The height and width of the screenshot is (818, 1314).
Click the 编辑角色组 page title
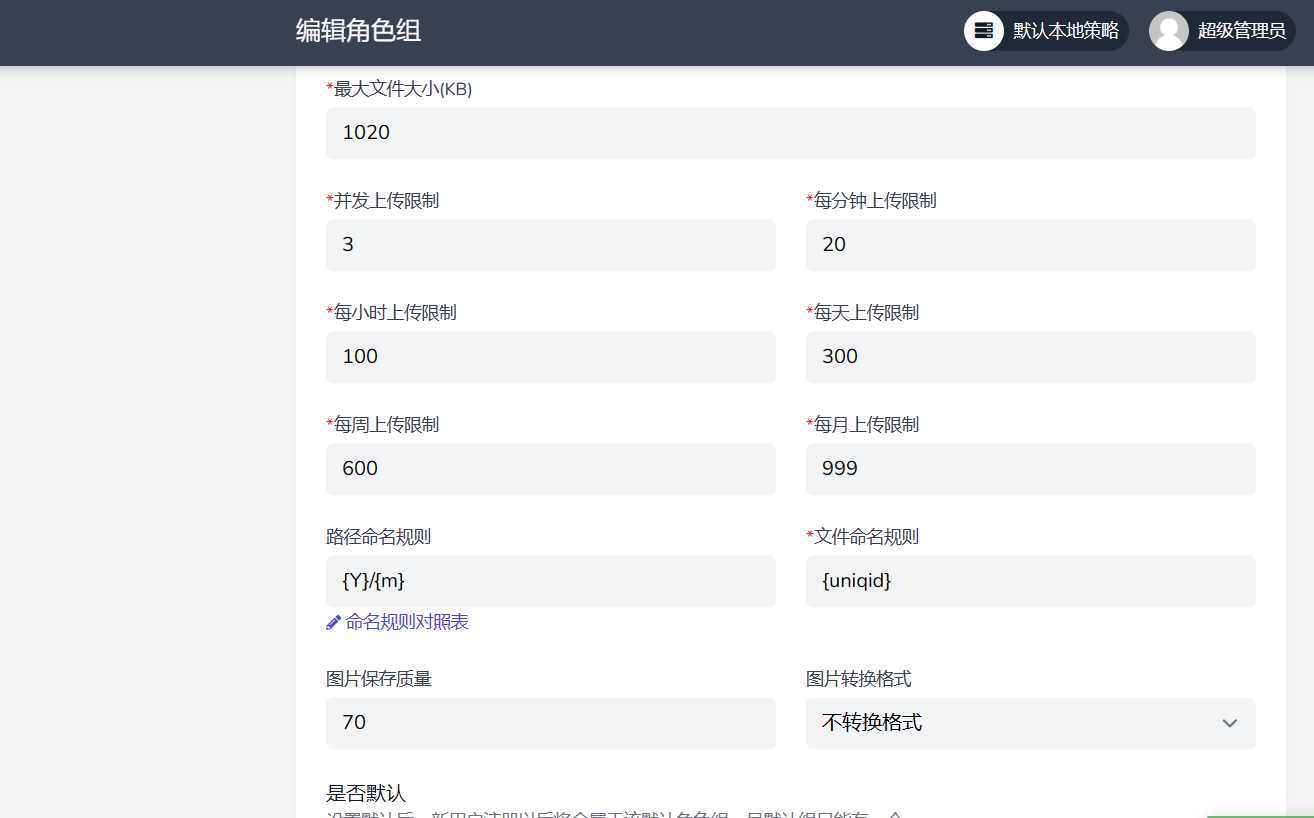(358, 31)
